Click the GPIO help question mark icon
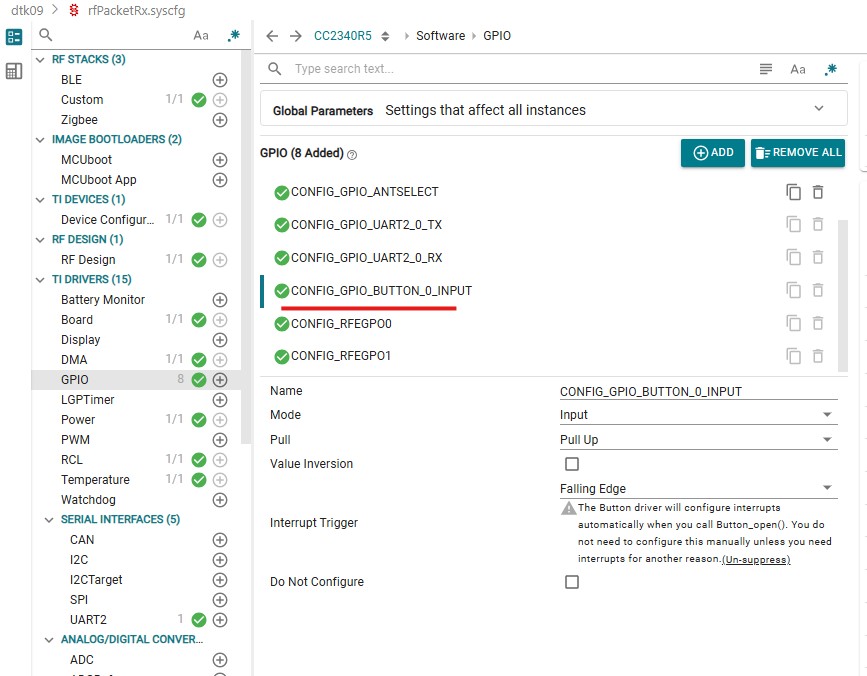 click(352, 155)
